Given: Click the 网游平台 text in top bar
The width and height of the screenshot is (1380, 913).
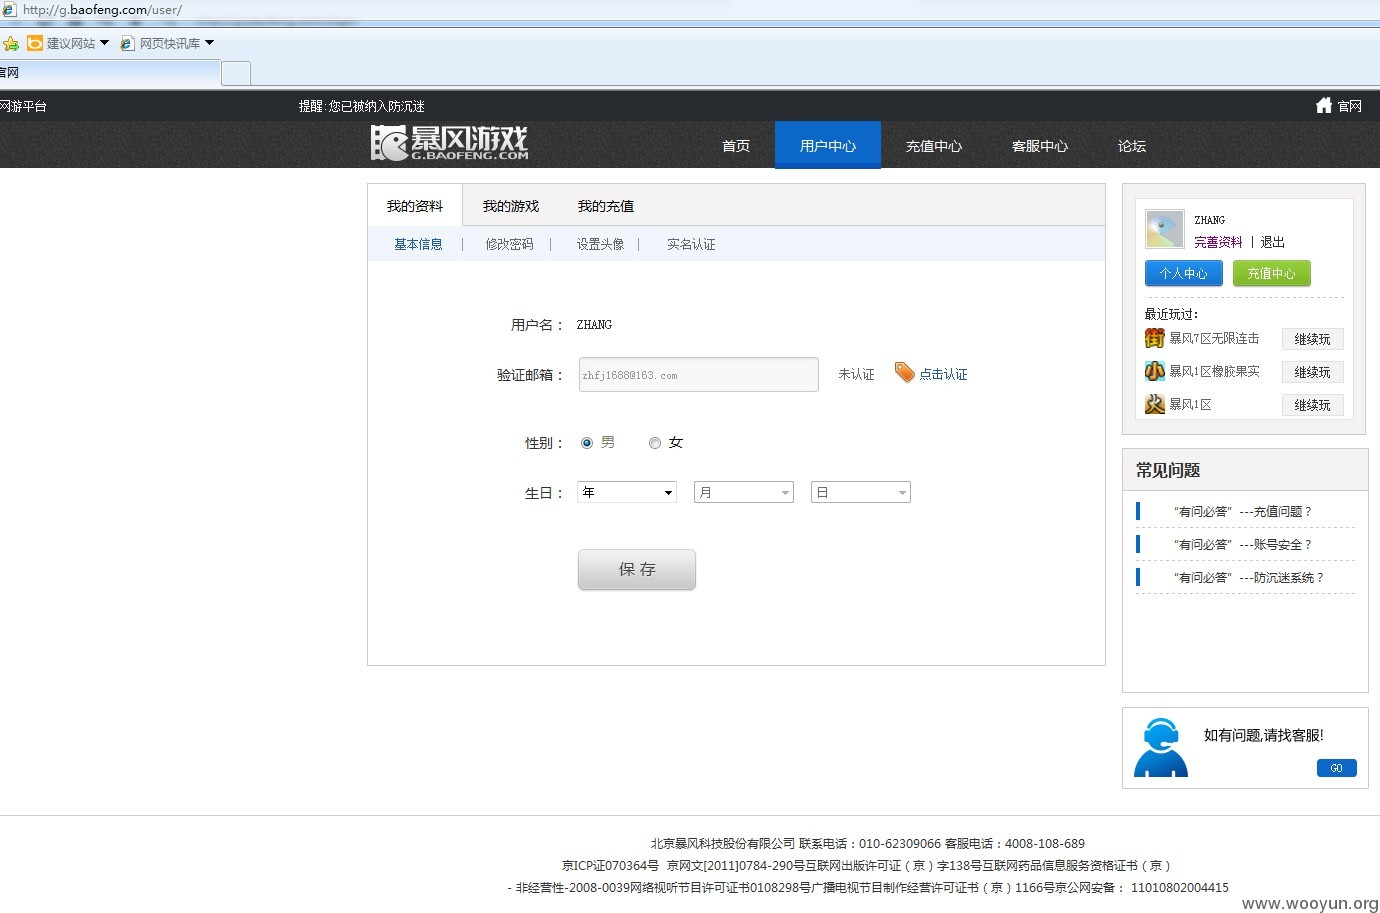Looking at the screenshot, I should (23, 106).
